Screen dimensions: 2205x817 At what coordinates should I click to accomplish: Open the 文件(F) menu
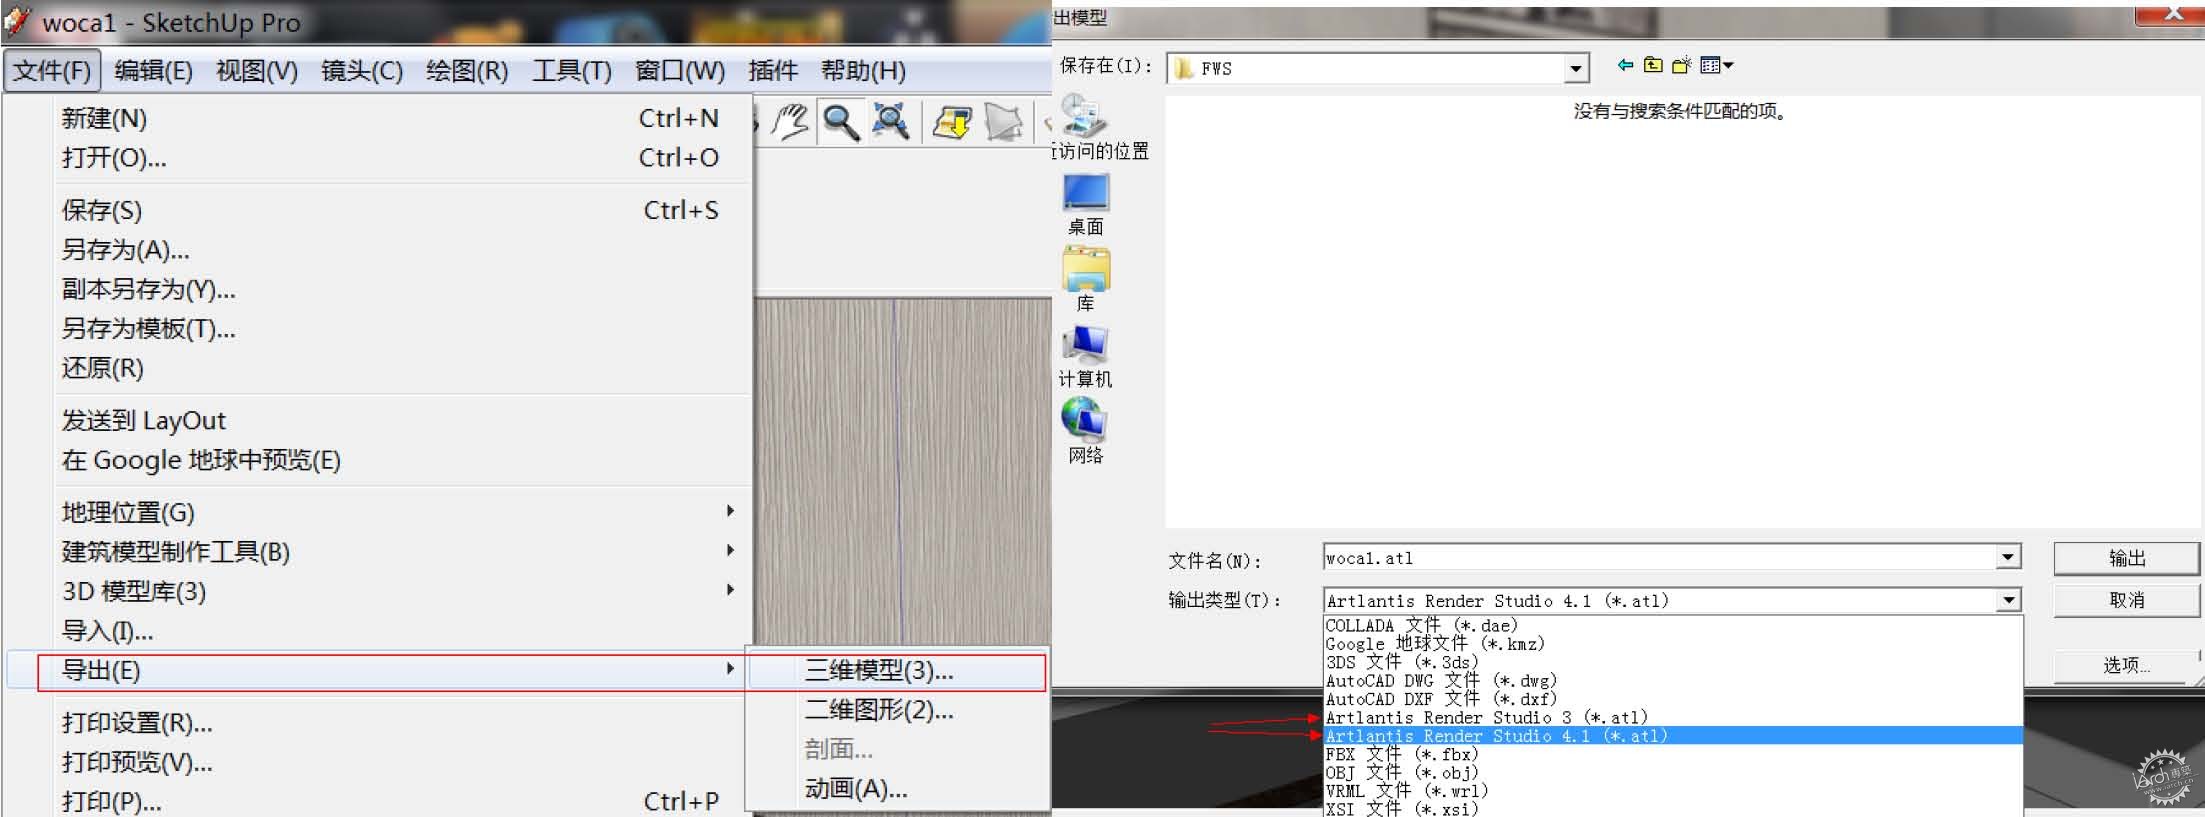51,71
